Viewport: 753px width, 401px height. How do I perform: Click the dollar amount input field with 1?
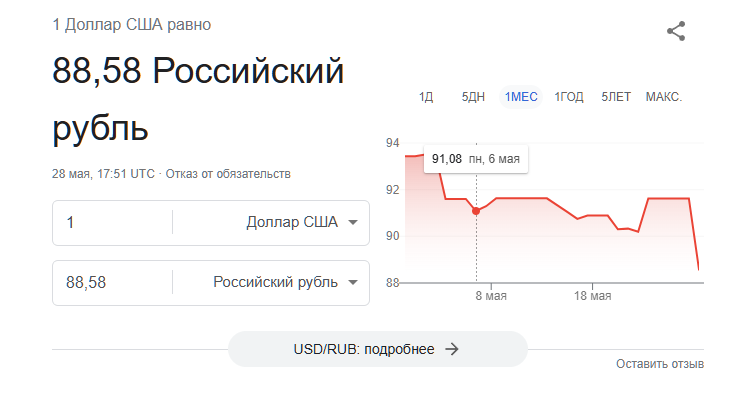(112, 222)
